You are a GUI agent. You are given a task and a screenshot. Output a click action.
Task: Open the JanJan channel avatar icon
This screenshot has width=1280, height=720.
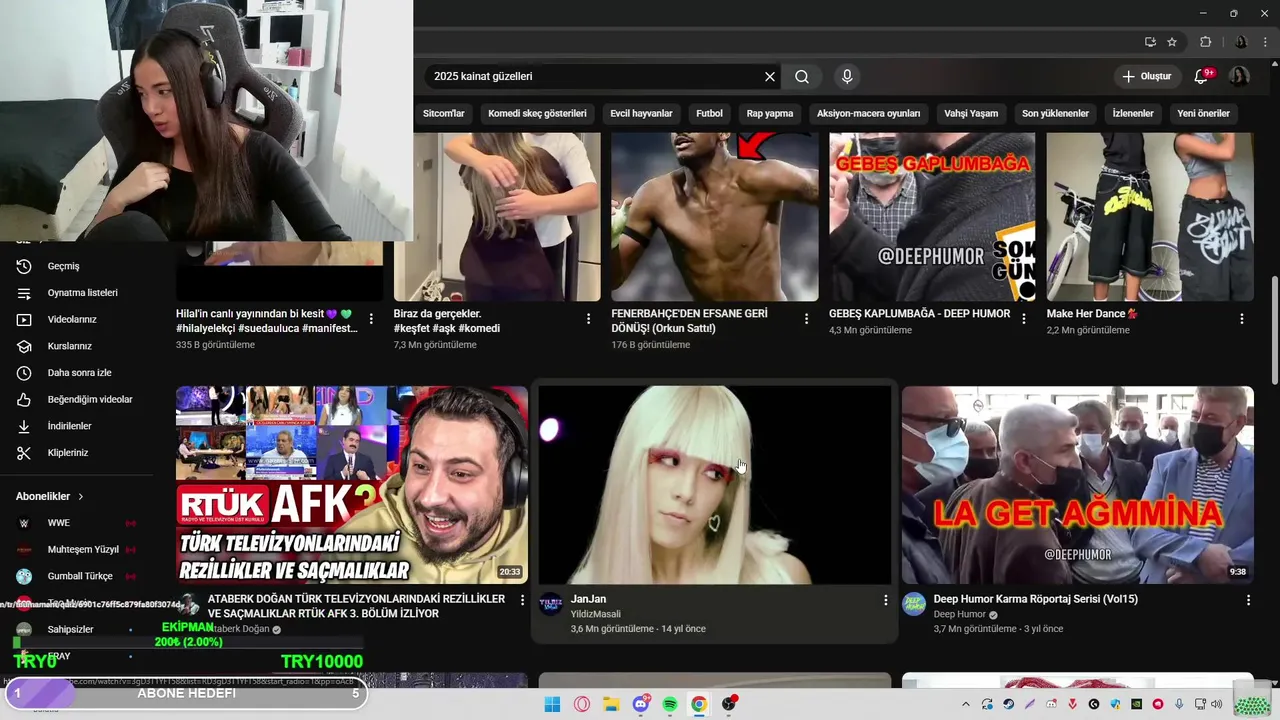coord(551,603)
